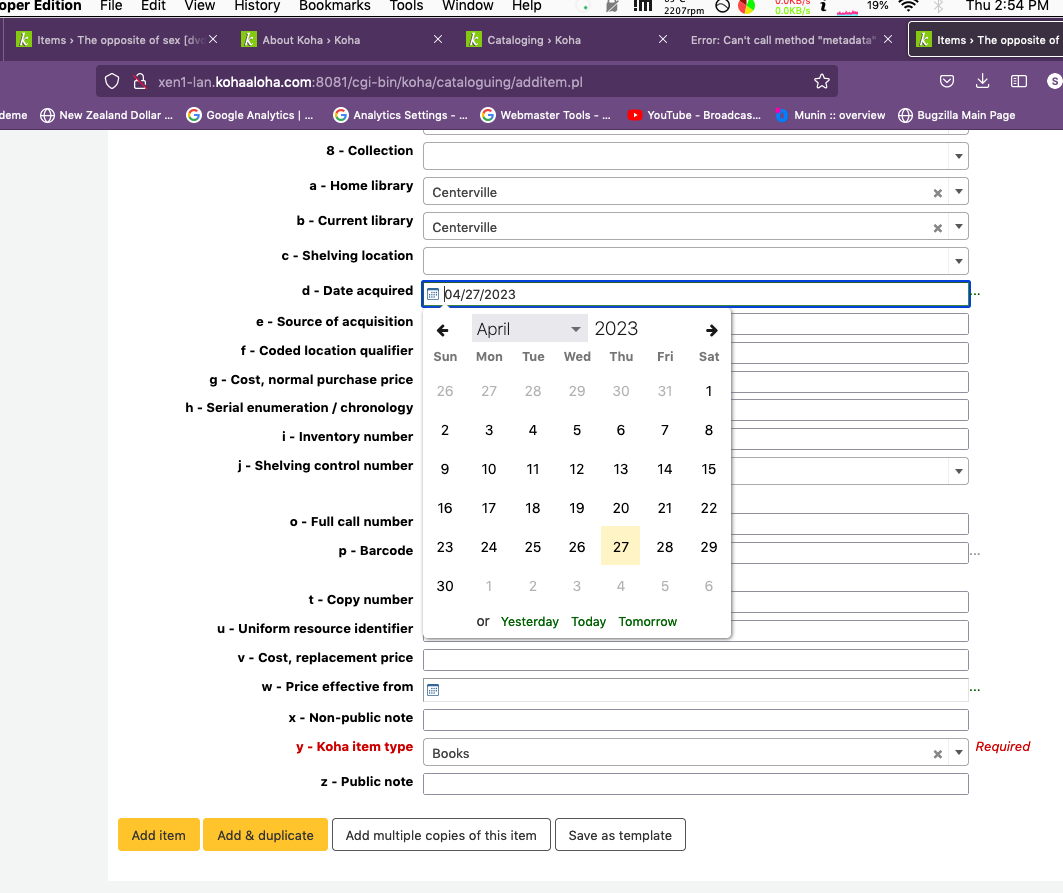Pick April 15 in the calendar
Viewport: 1063px width, 893px height.
click(x=708, y=469)
